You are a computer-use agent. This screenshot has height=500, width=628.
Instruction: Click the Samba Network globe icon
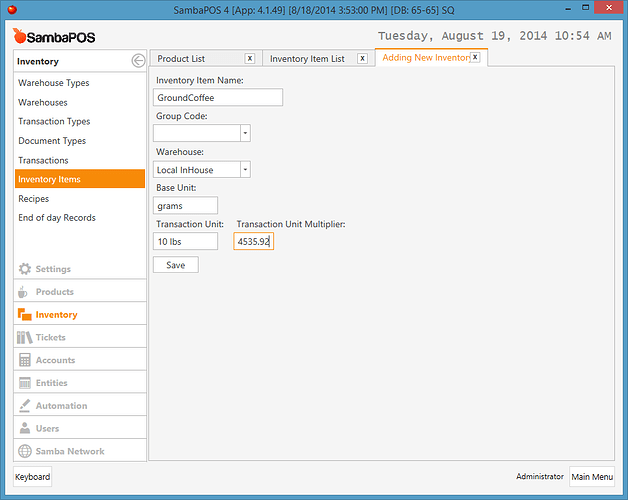(25, 451)
